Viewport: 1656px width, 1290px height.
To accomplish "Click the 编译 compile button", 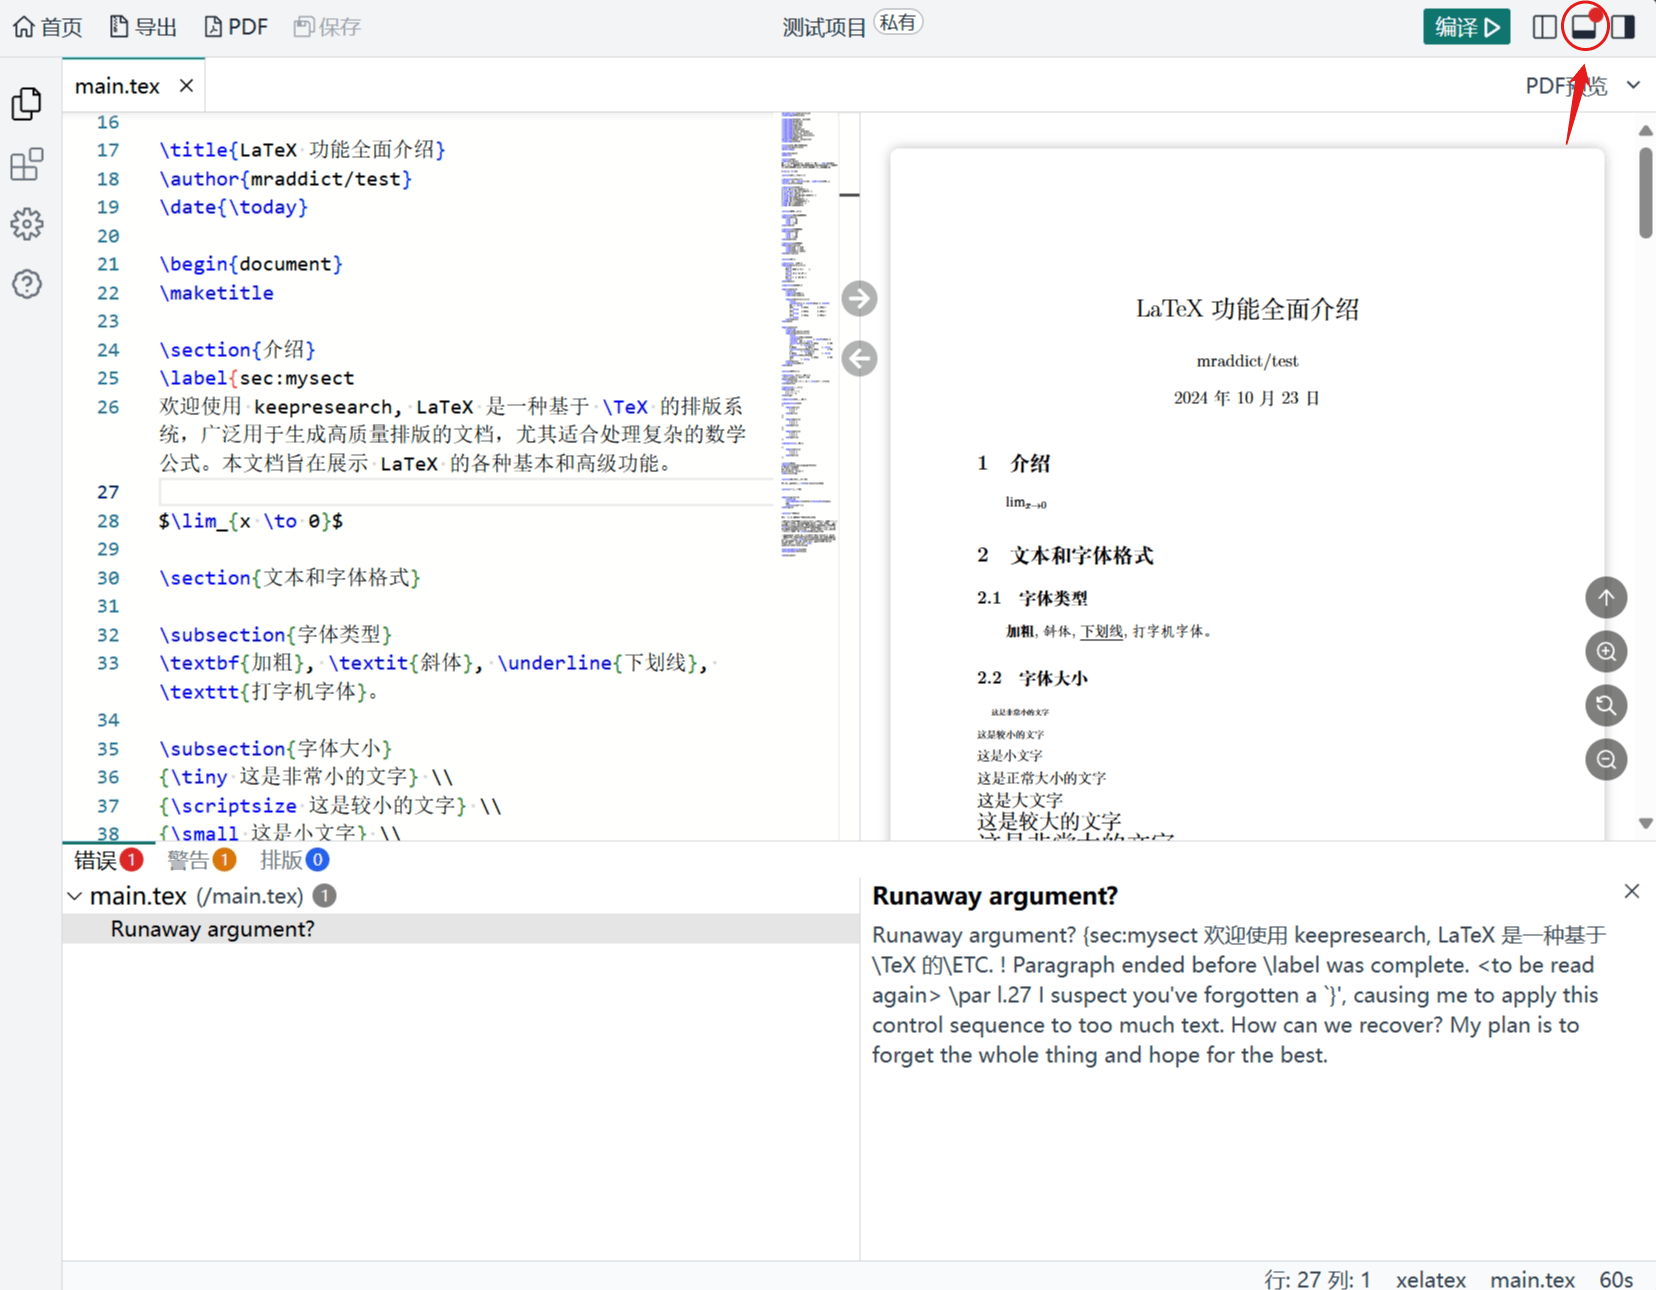I will (1466, 26).
